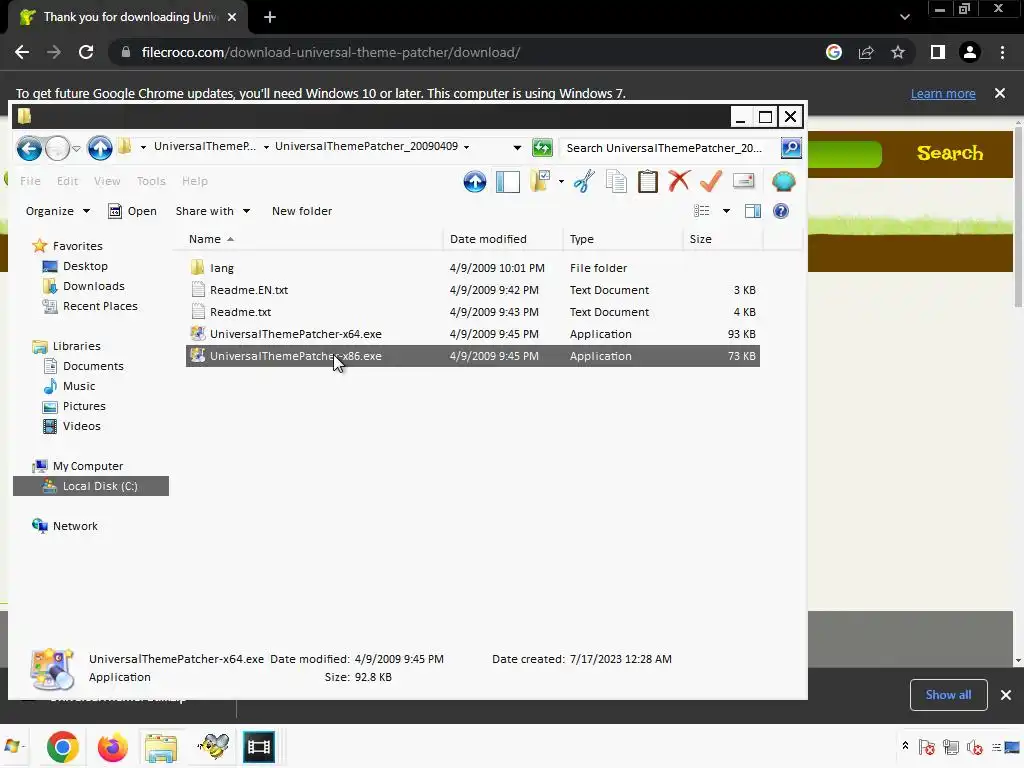This screenshot has height=768, width=1024.
Task: Click the Search UniversalThemePatcher input field
Action: click(x=669, y=148)
